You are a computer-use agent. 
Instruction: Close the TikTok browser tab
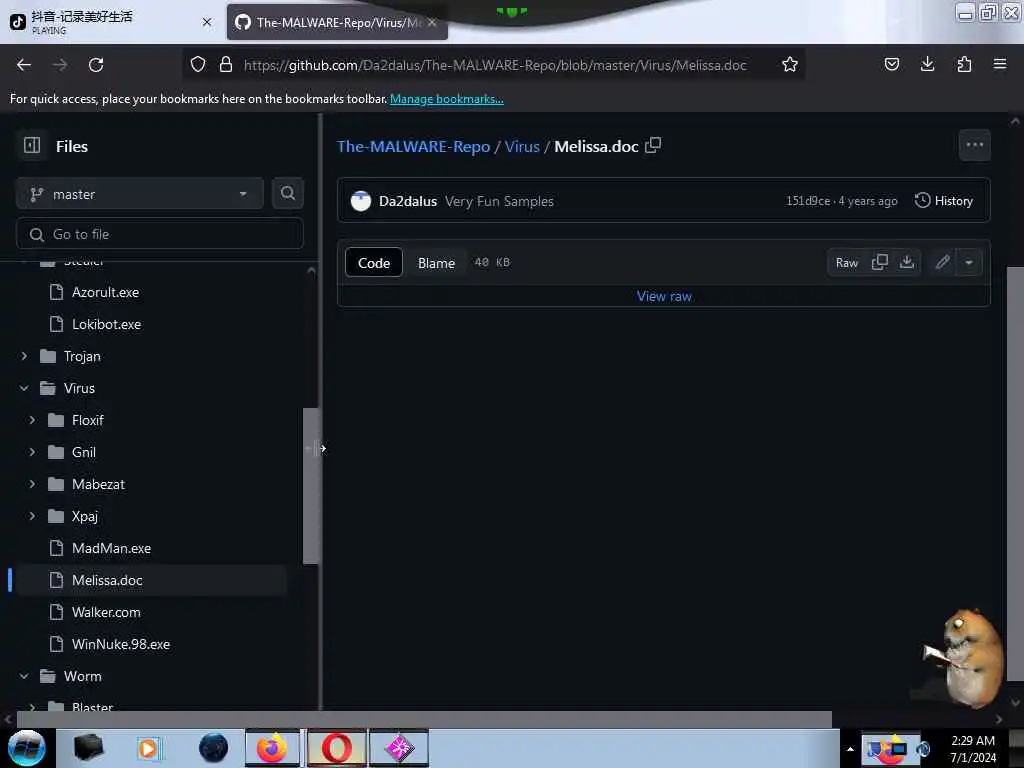(x=207, y=22)
